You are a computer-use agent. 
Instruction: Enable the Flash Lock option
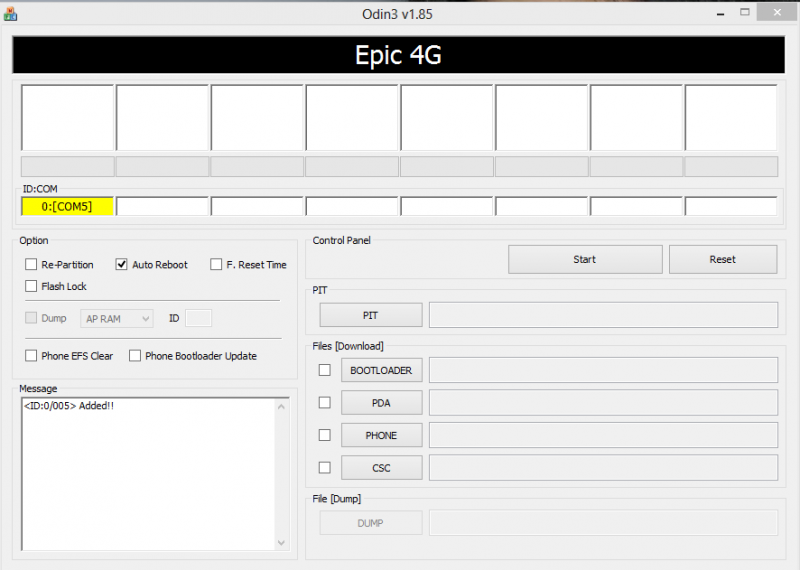click(x=32, y=287)
